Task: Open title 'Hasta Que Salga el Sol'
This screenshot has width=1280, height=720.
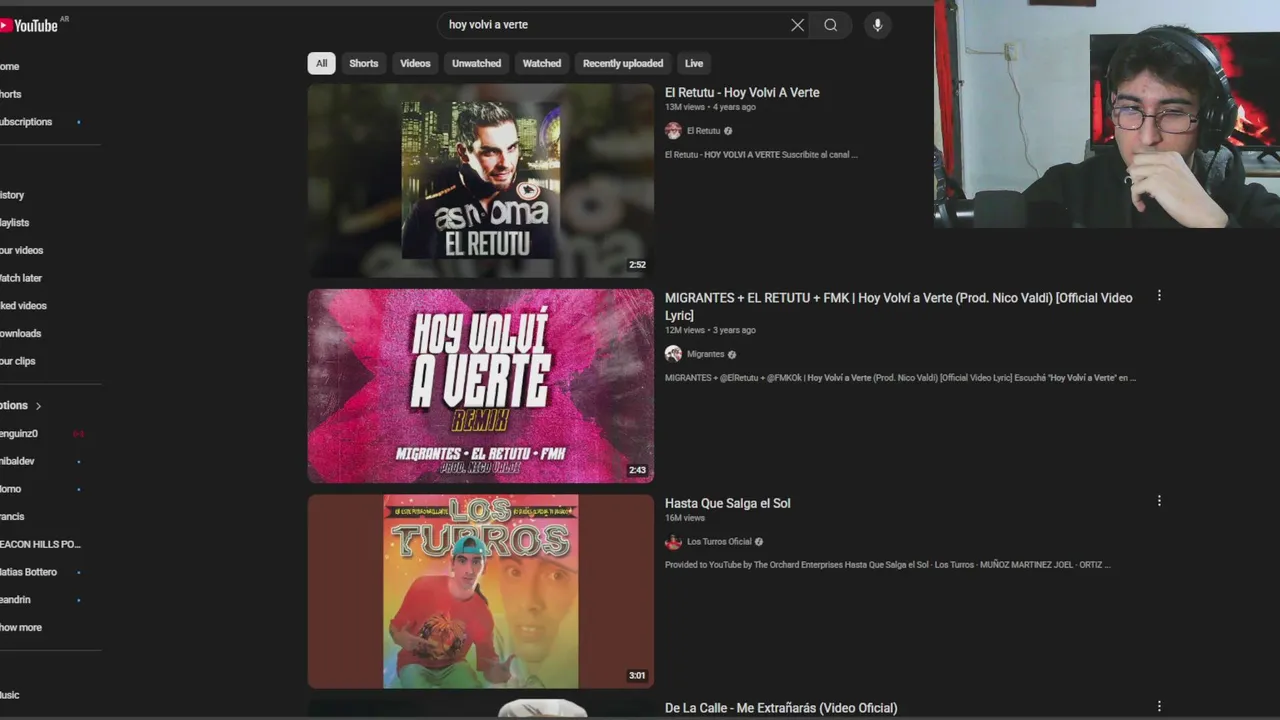Action: tap(728, 503)
